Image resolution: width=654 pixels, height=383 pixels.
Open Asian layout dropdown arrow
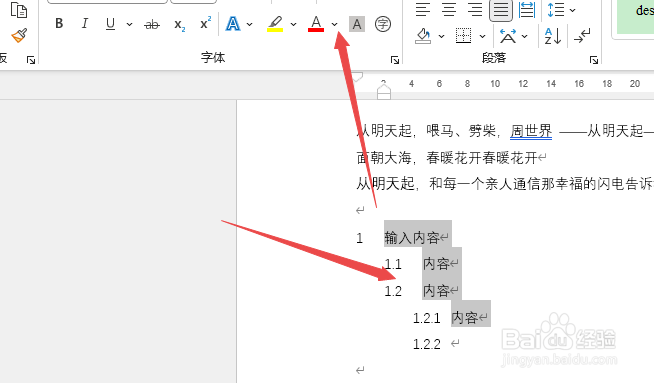pyautogui.click(x=525, y=37)
